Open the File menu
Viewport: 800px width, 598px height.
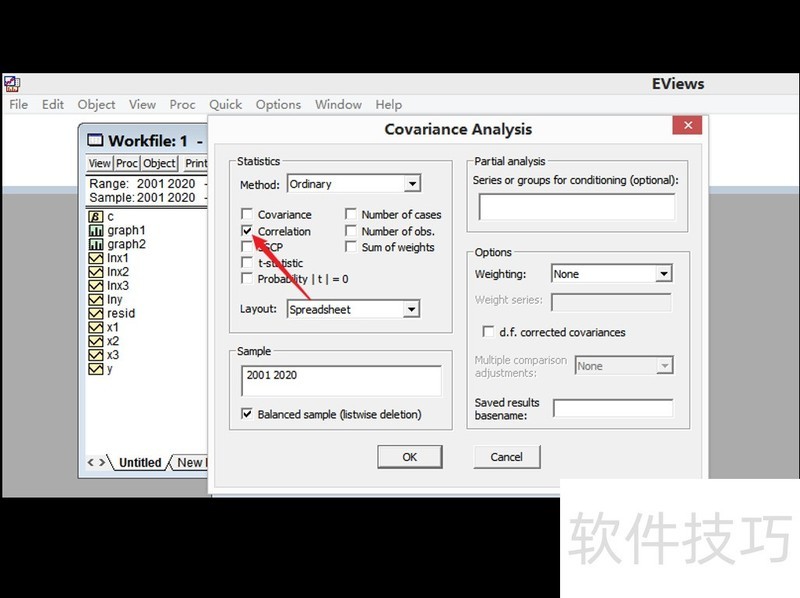tap(19, 105)
